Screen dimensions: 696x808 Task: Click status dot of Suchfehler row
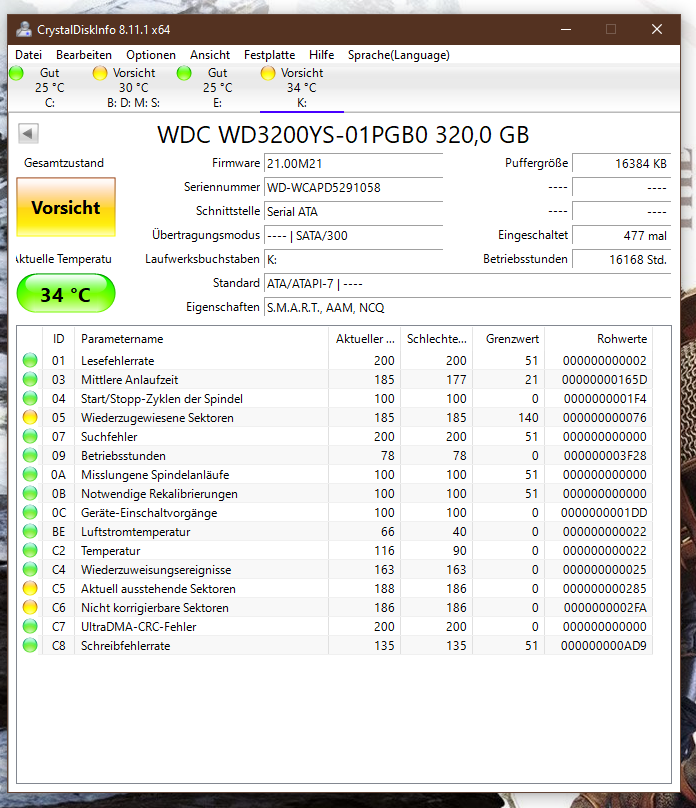30,436
